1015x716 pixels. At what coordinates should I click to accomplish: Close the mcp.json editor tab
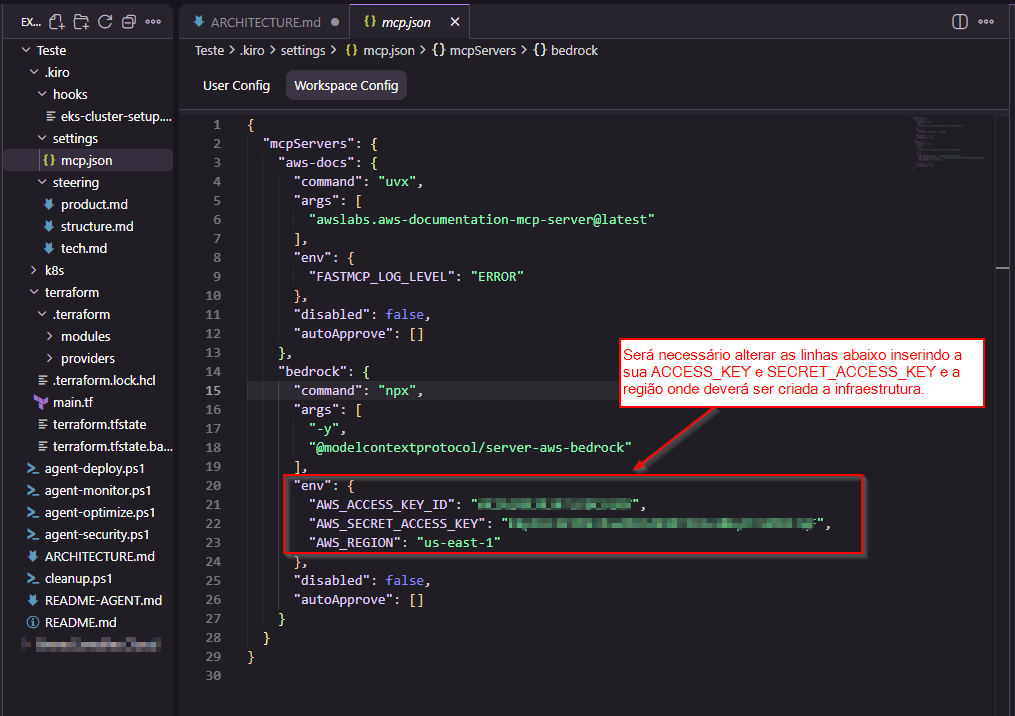(x=456, y=21)
